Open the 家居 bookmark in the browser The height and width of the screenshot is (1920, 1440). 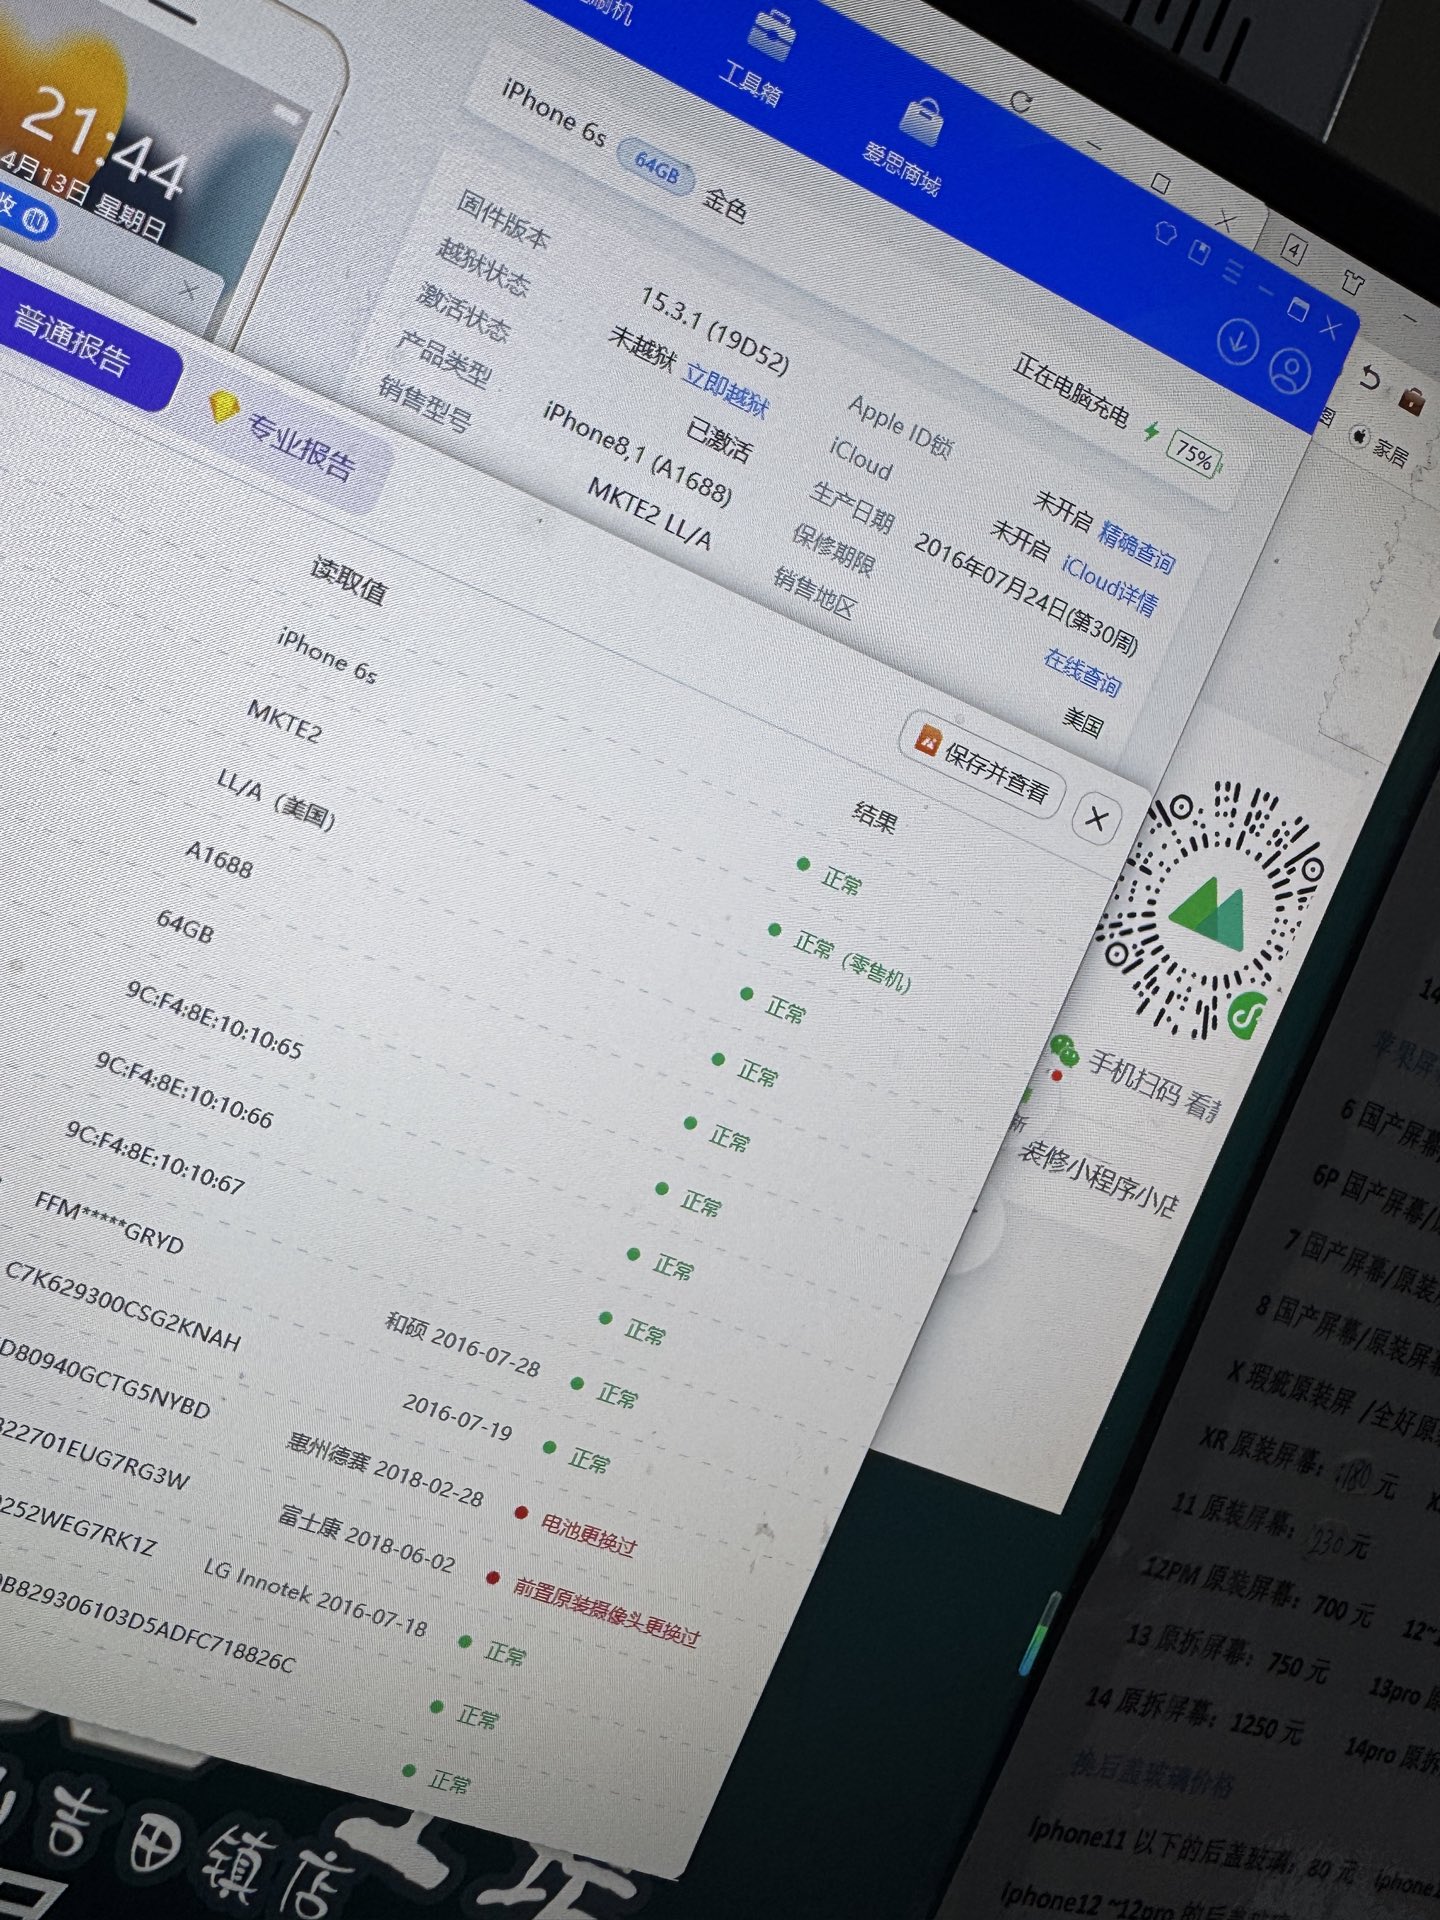[x=1380, y=447]
